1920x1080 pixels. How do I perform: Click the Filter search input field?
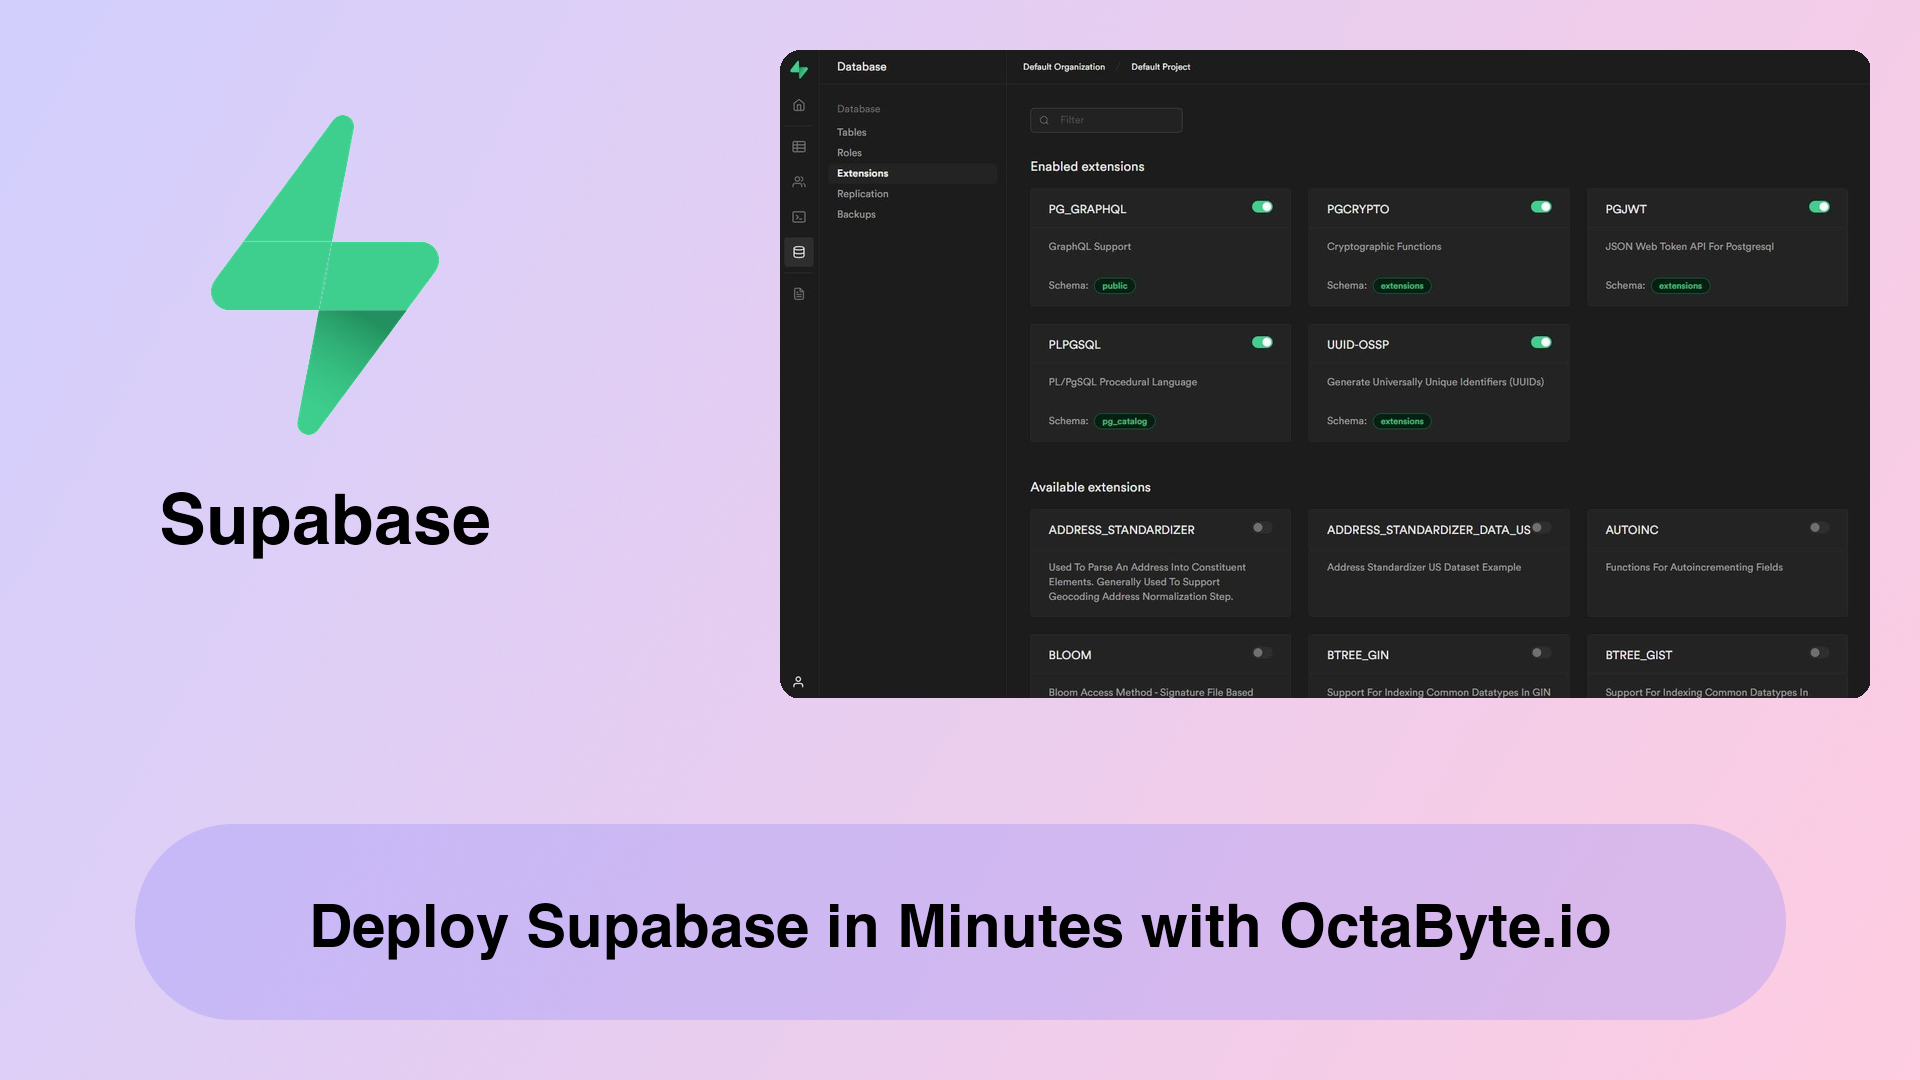point(1106,120)
